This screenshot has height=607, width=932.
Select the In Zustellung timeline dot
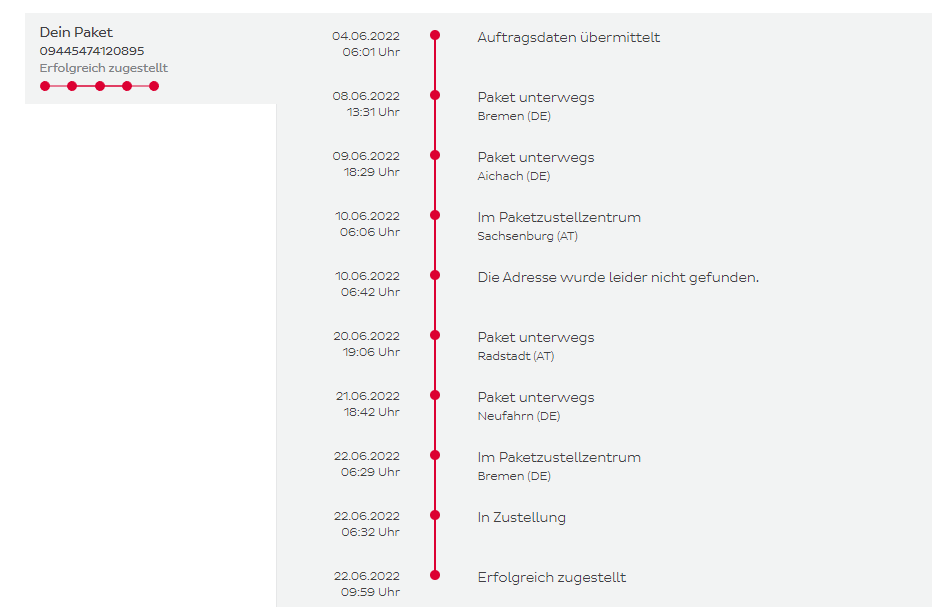(435, 515)
